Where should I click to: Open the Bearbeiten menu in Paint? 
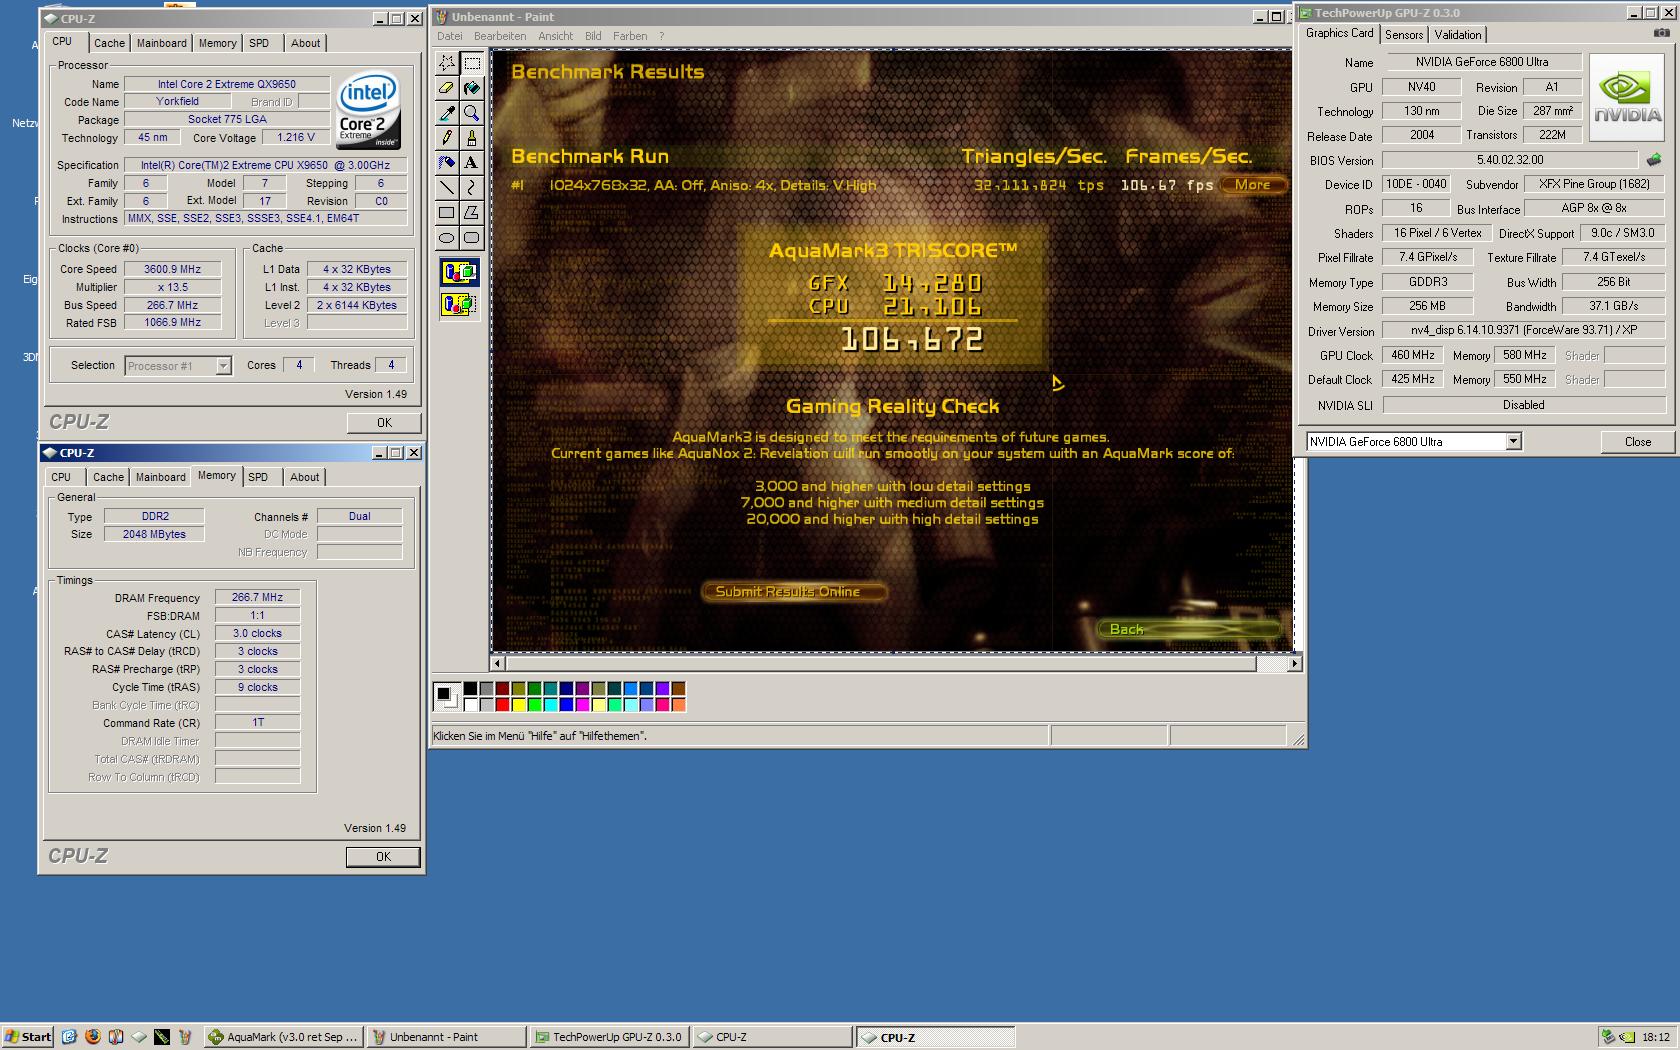click(x=500, y=36)
